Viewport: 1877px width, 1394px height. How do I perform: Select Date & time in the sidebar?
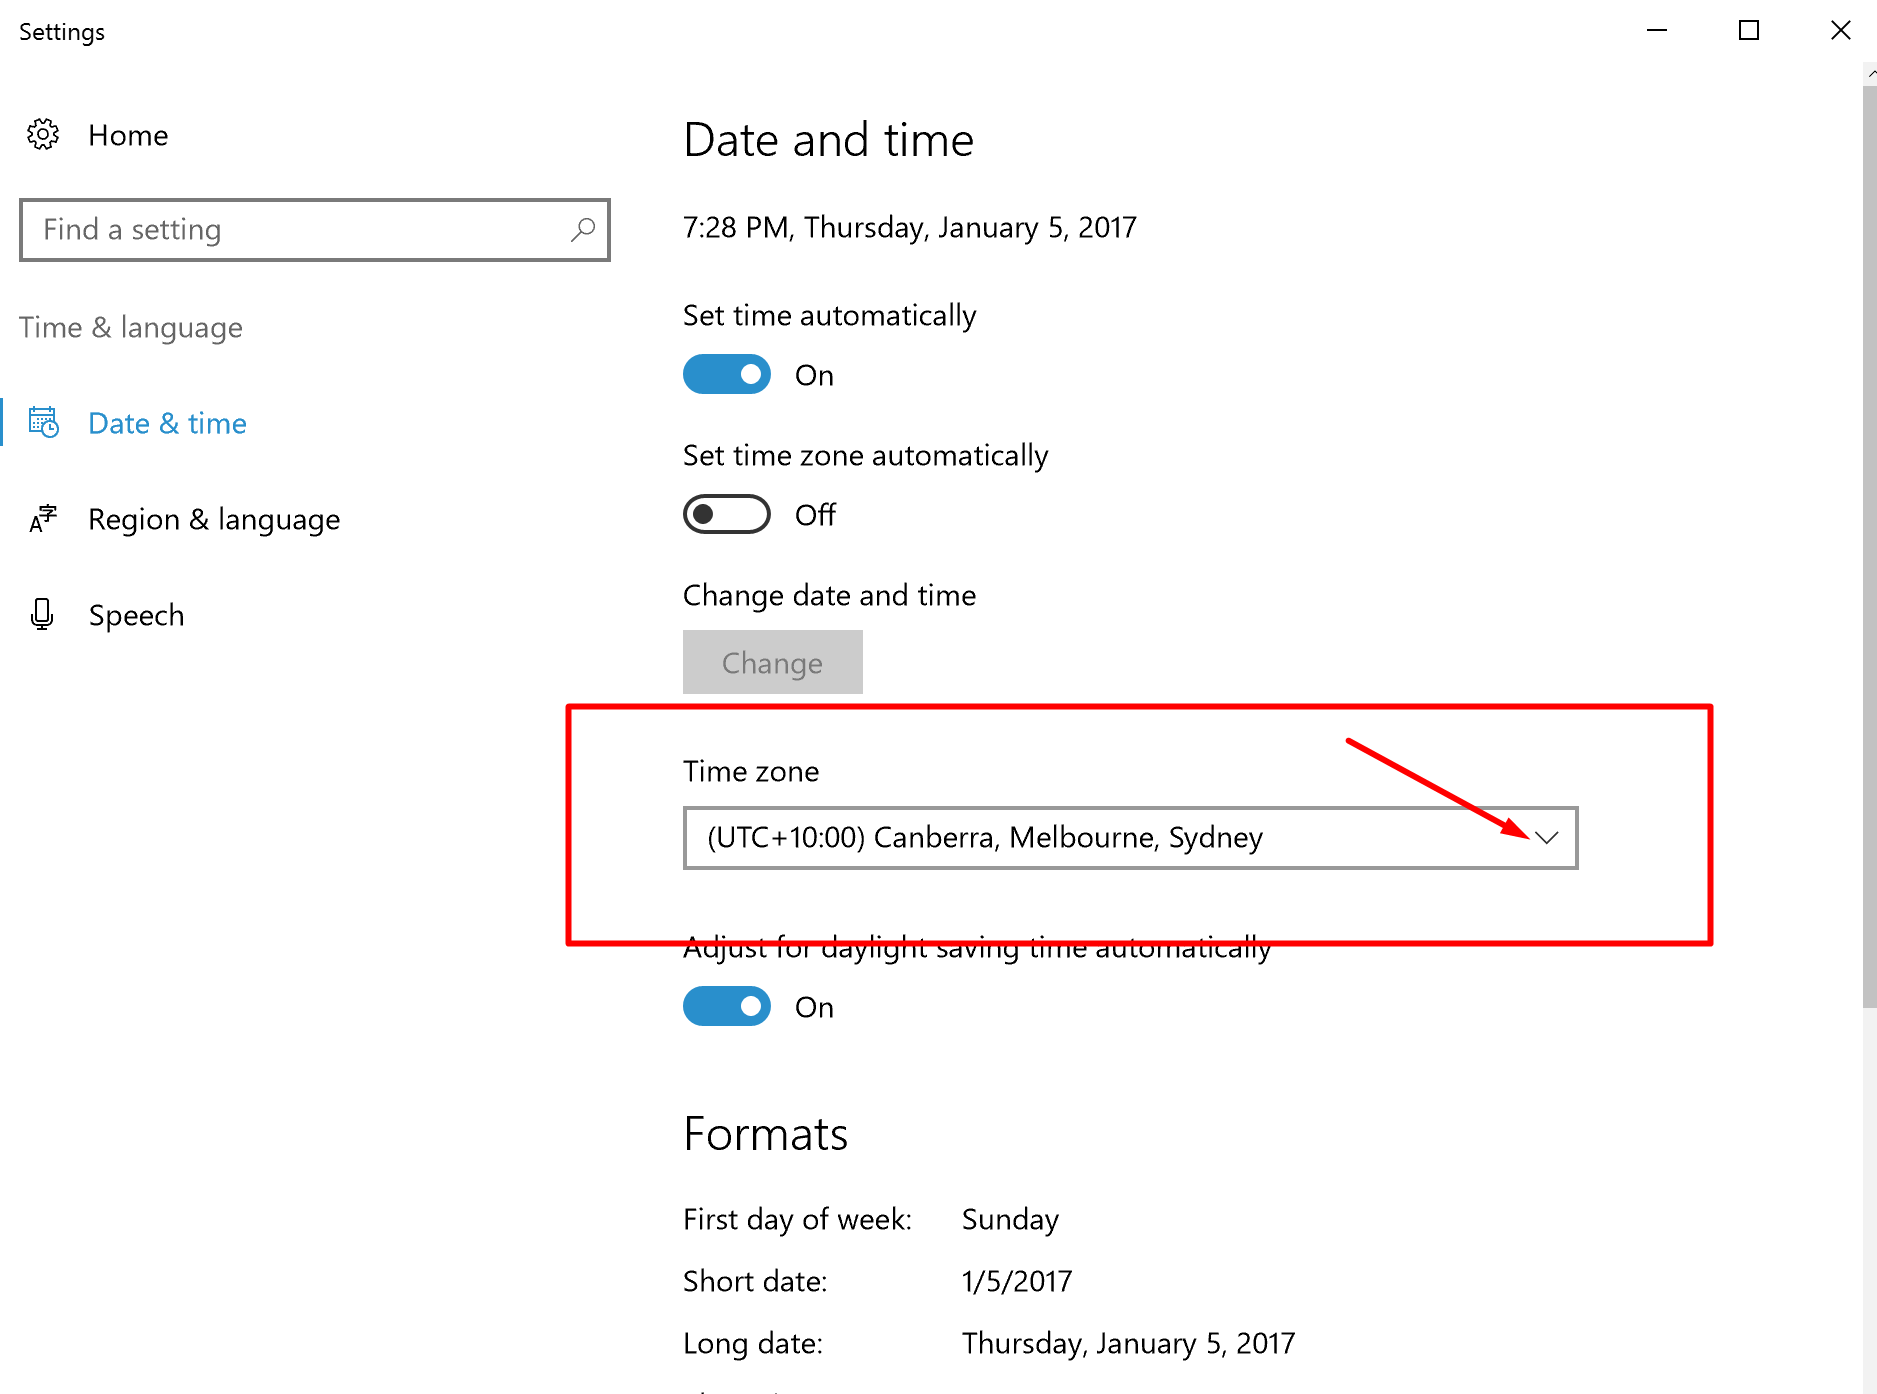(166, 422)
